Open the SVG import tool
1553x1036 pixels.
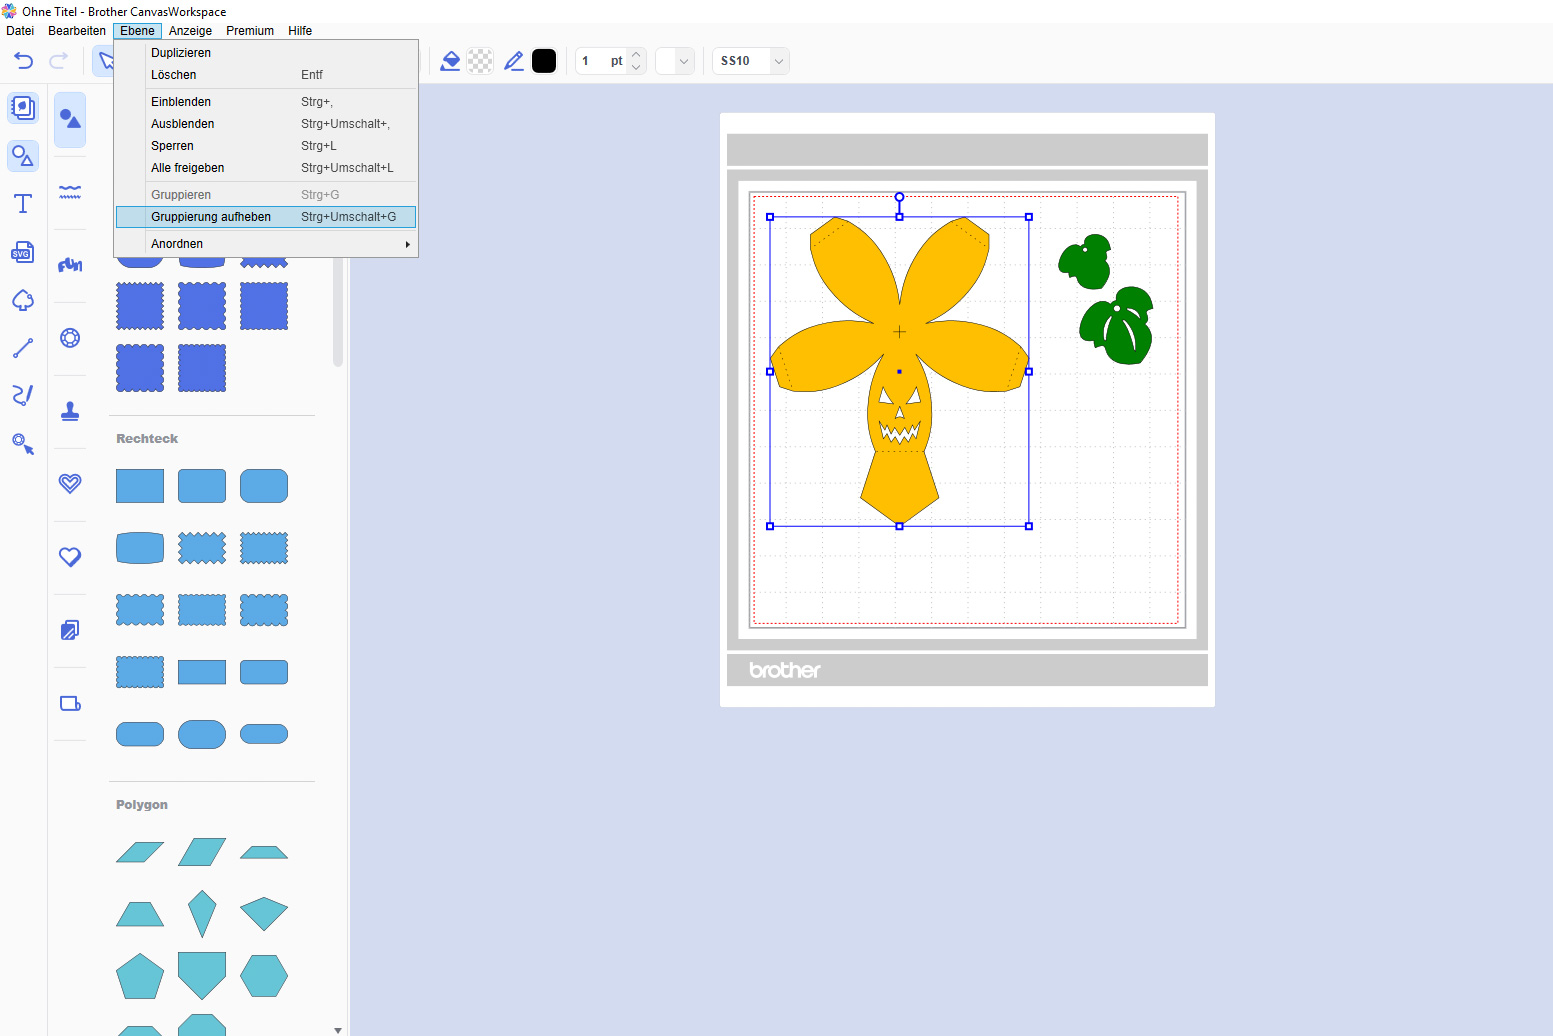click(23, 252)
